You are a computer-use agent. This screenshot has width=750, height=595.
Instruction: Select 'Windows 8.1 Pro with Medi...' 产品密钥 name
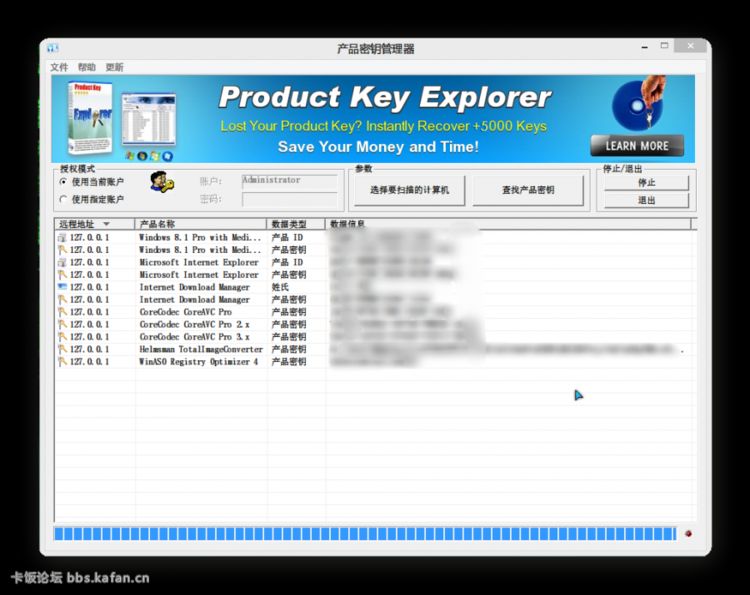[x=200, y=250]
